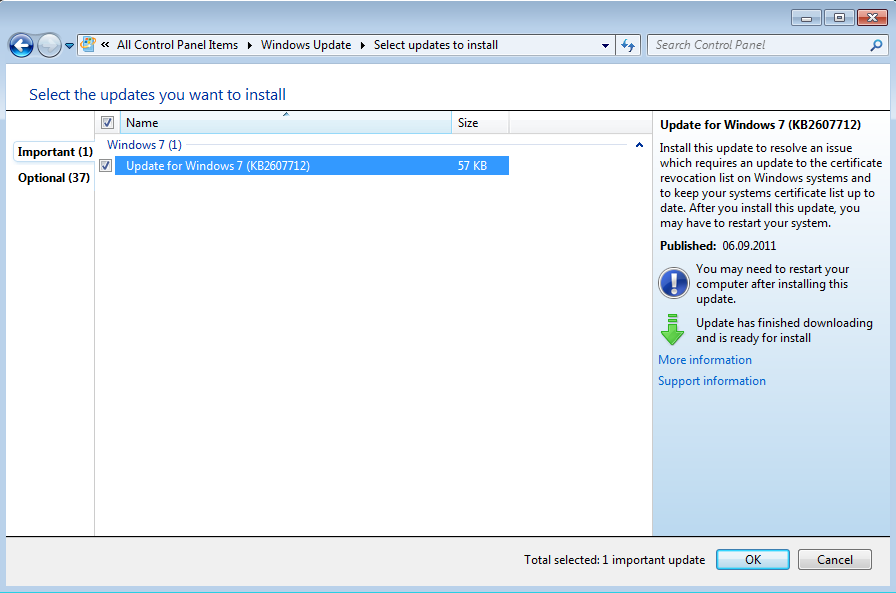Viewport: 896px width, 593px height.
Task: Click the Back navigation arrow
Action: [22, 45]
